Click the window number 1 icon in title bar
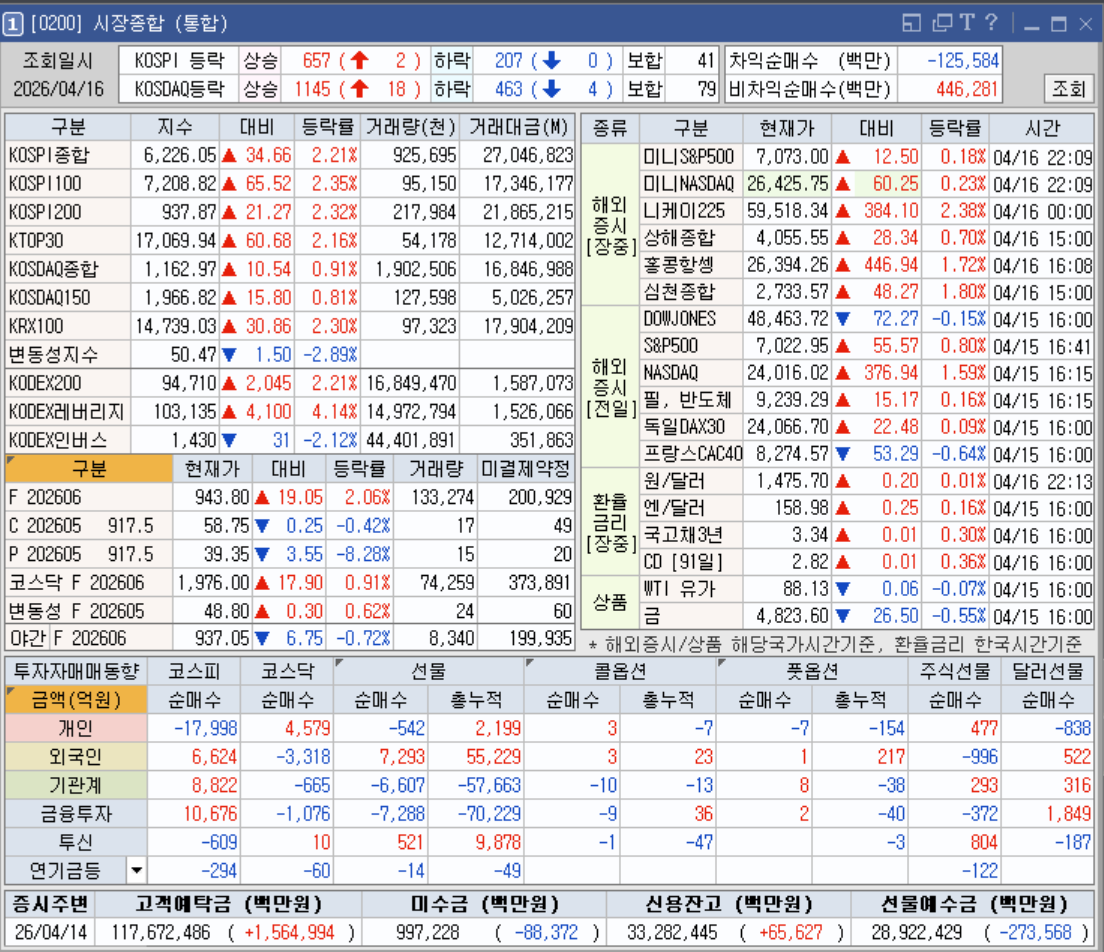 [x=13, y=24]
